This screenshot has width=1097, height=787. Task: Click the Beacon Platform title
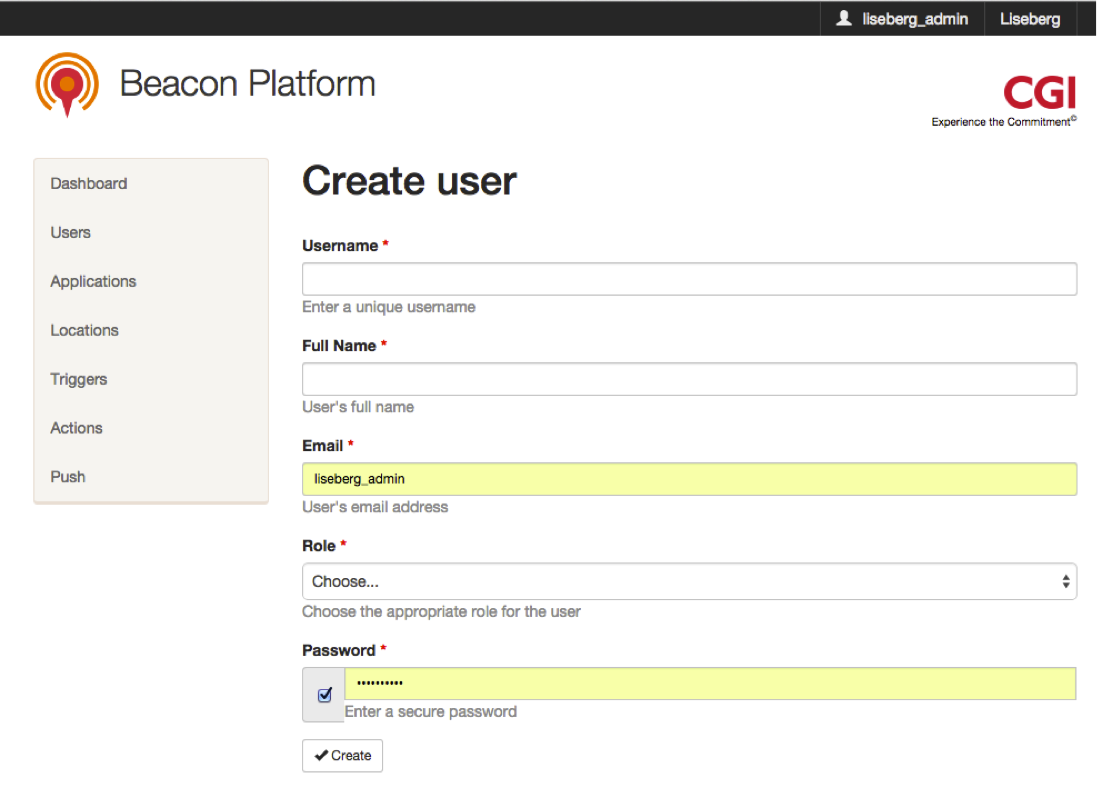[248, 83]
